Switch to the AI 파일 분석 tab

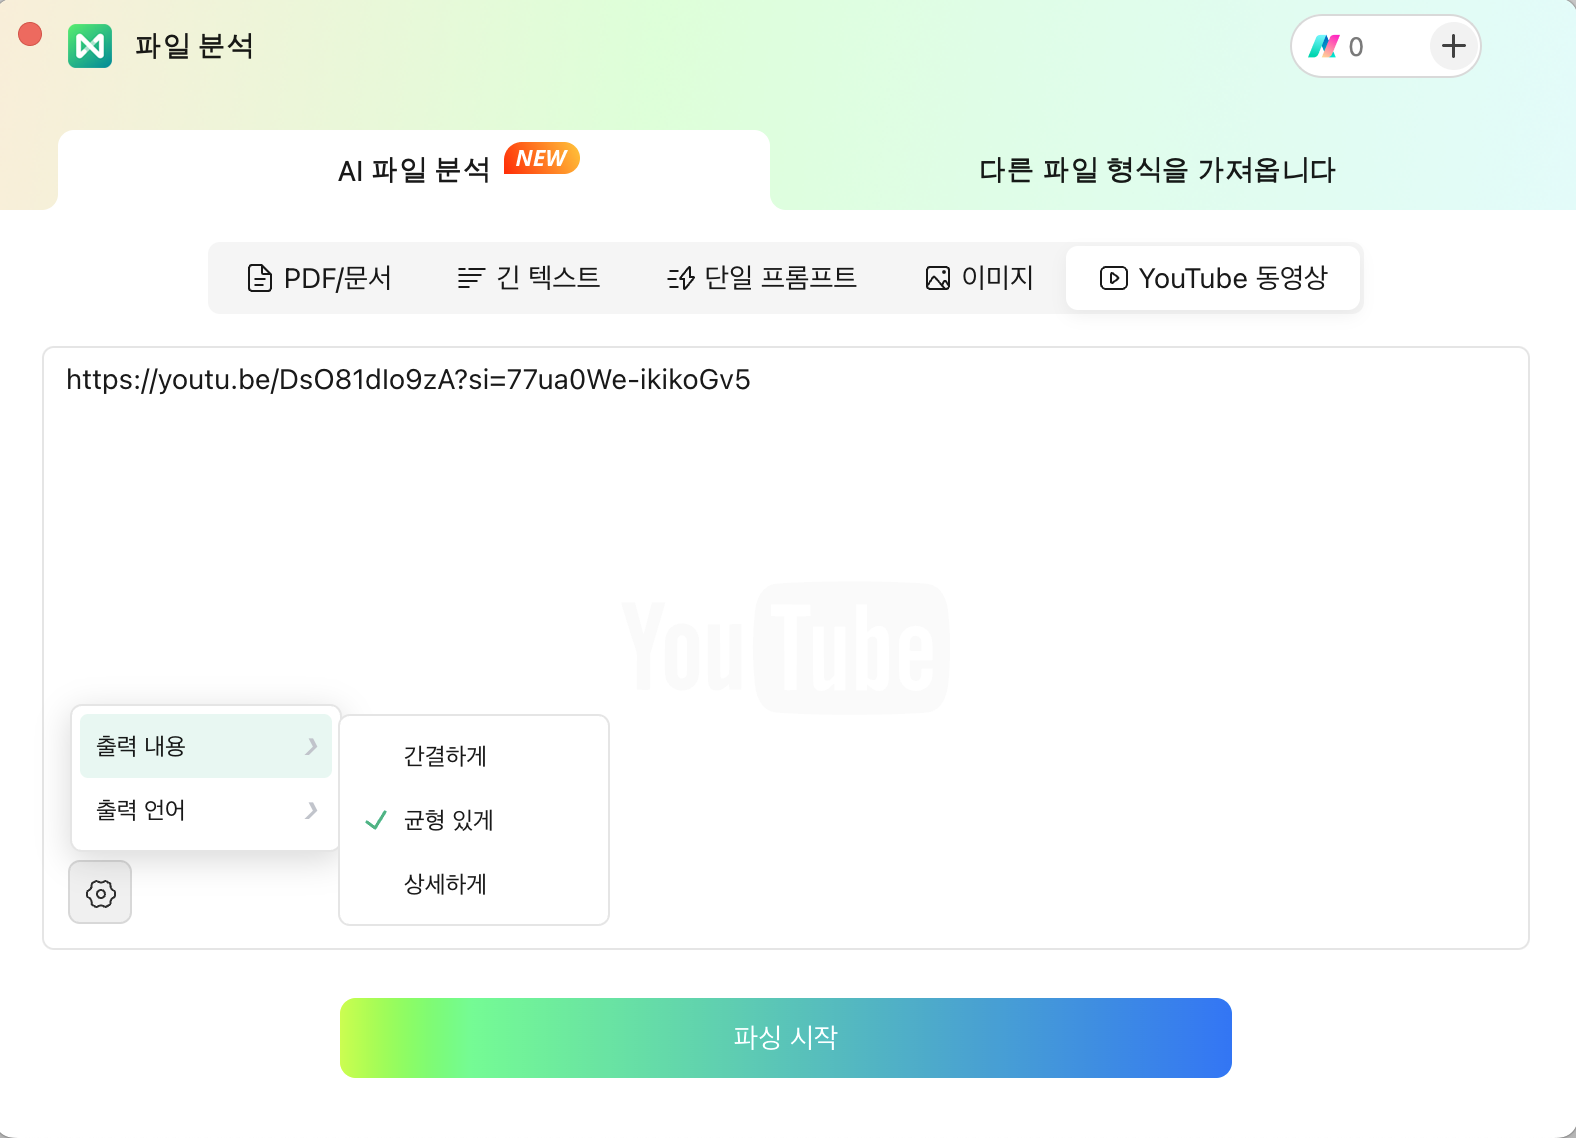(414, 170)
